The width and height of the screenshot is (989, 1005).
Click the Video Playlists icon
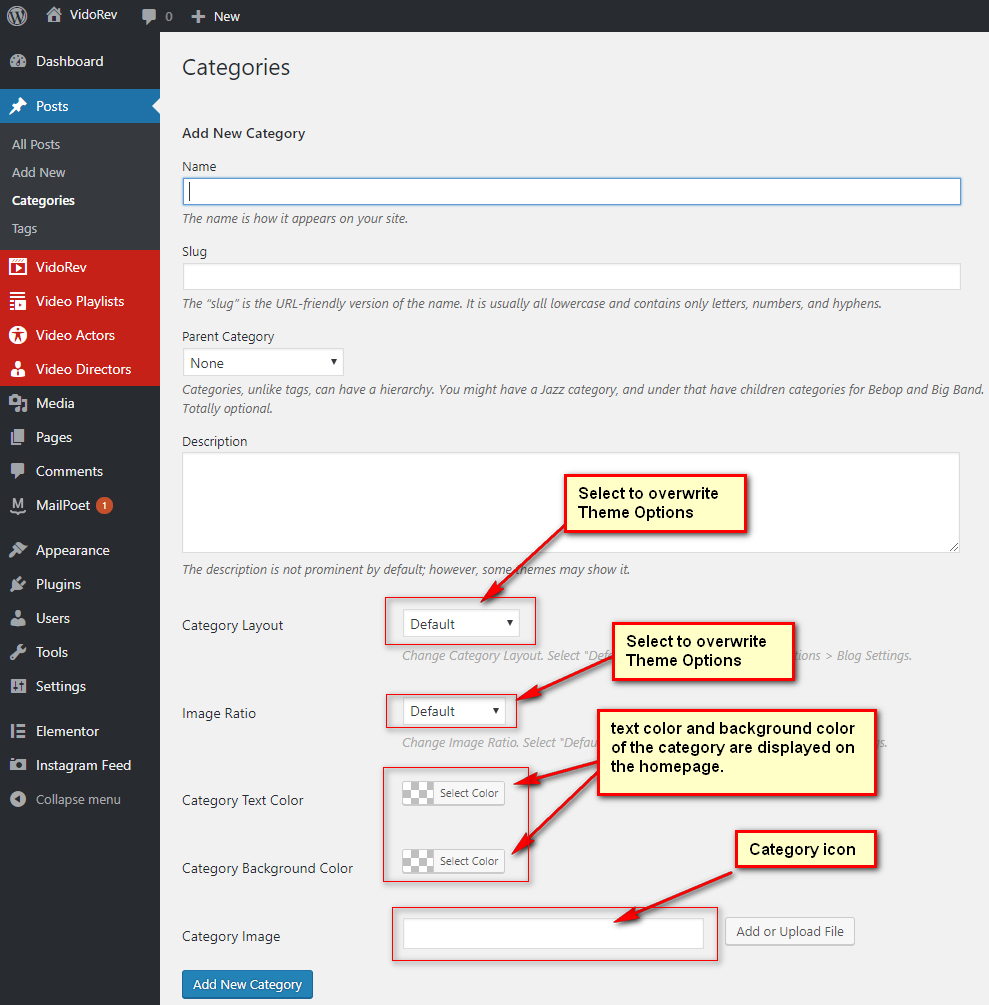(18, 301)
